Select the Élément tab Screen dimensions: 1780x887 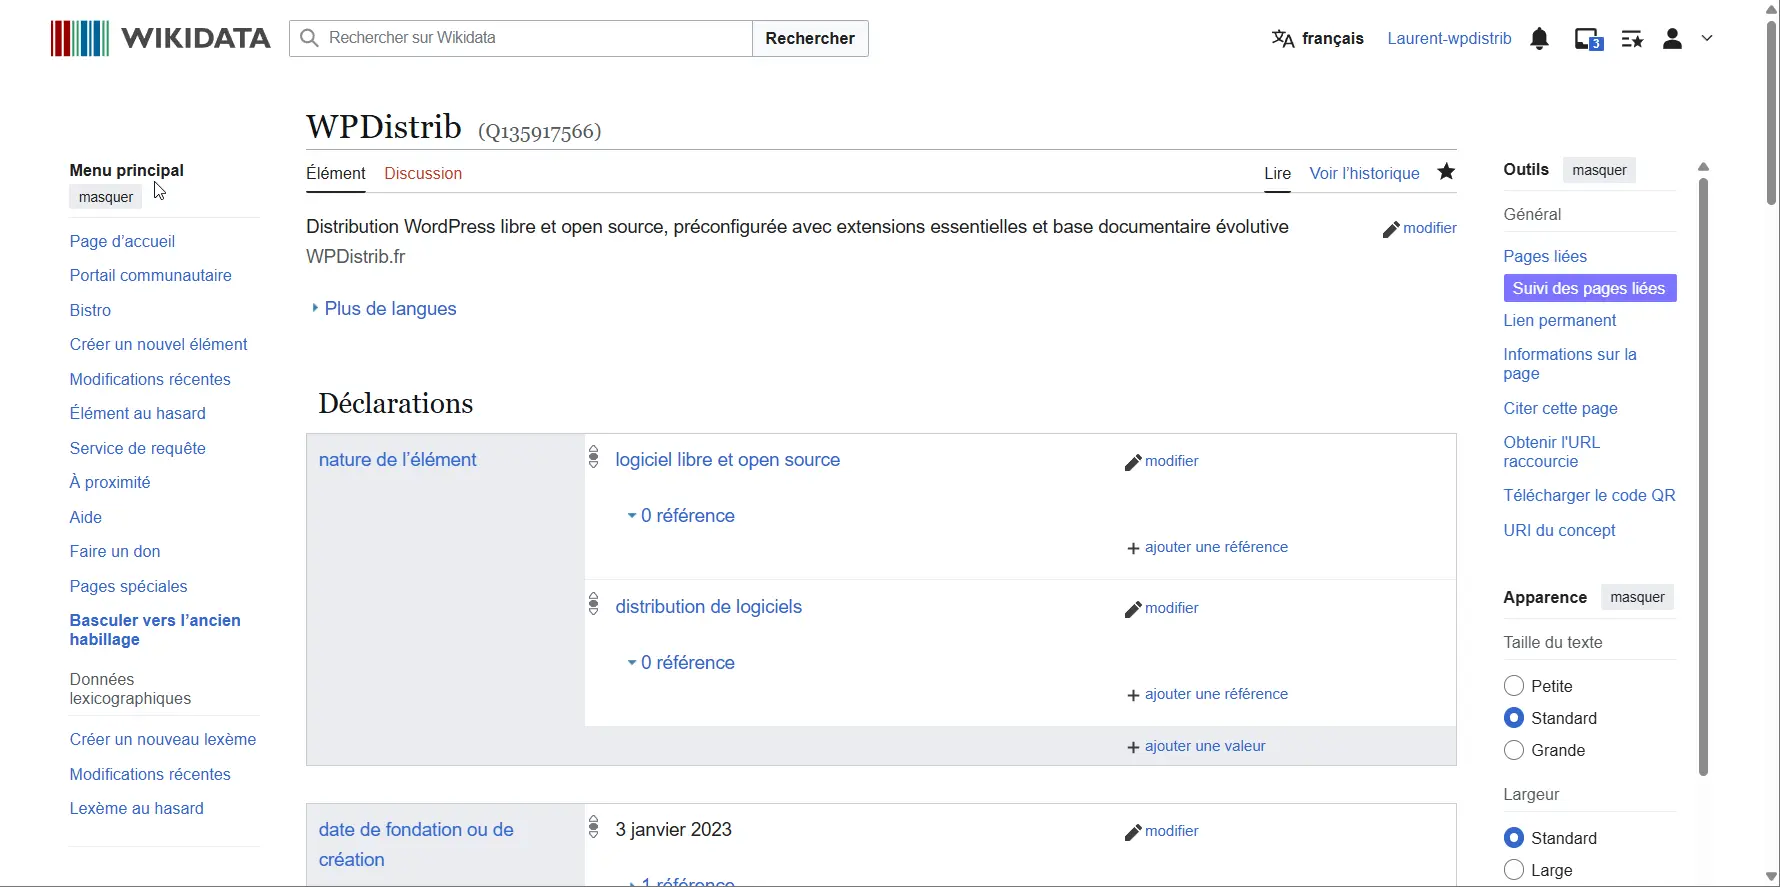point(336,173)
